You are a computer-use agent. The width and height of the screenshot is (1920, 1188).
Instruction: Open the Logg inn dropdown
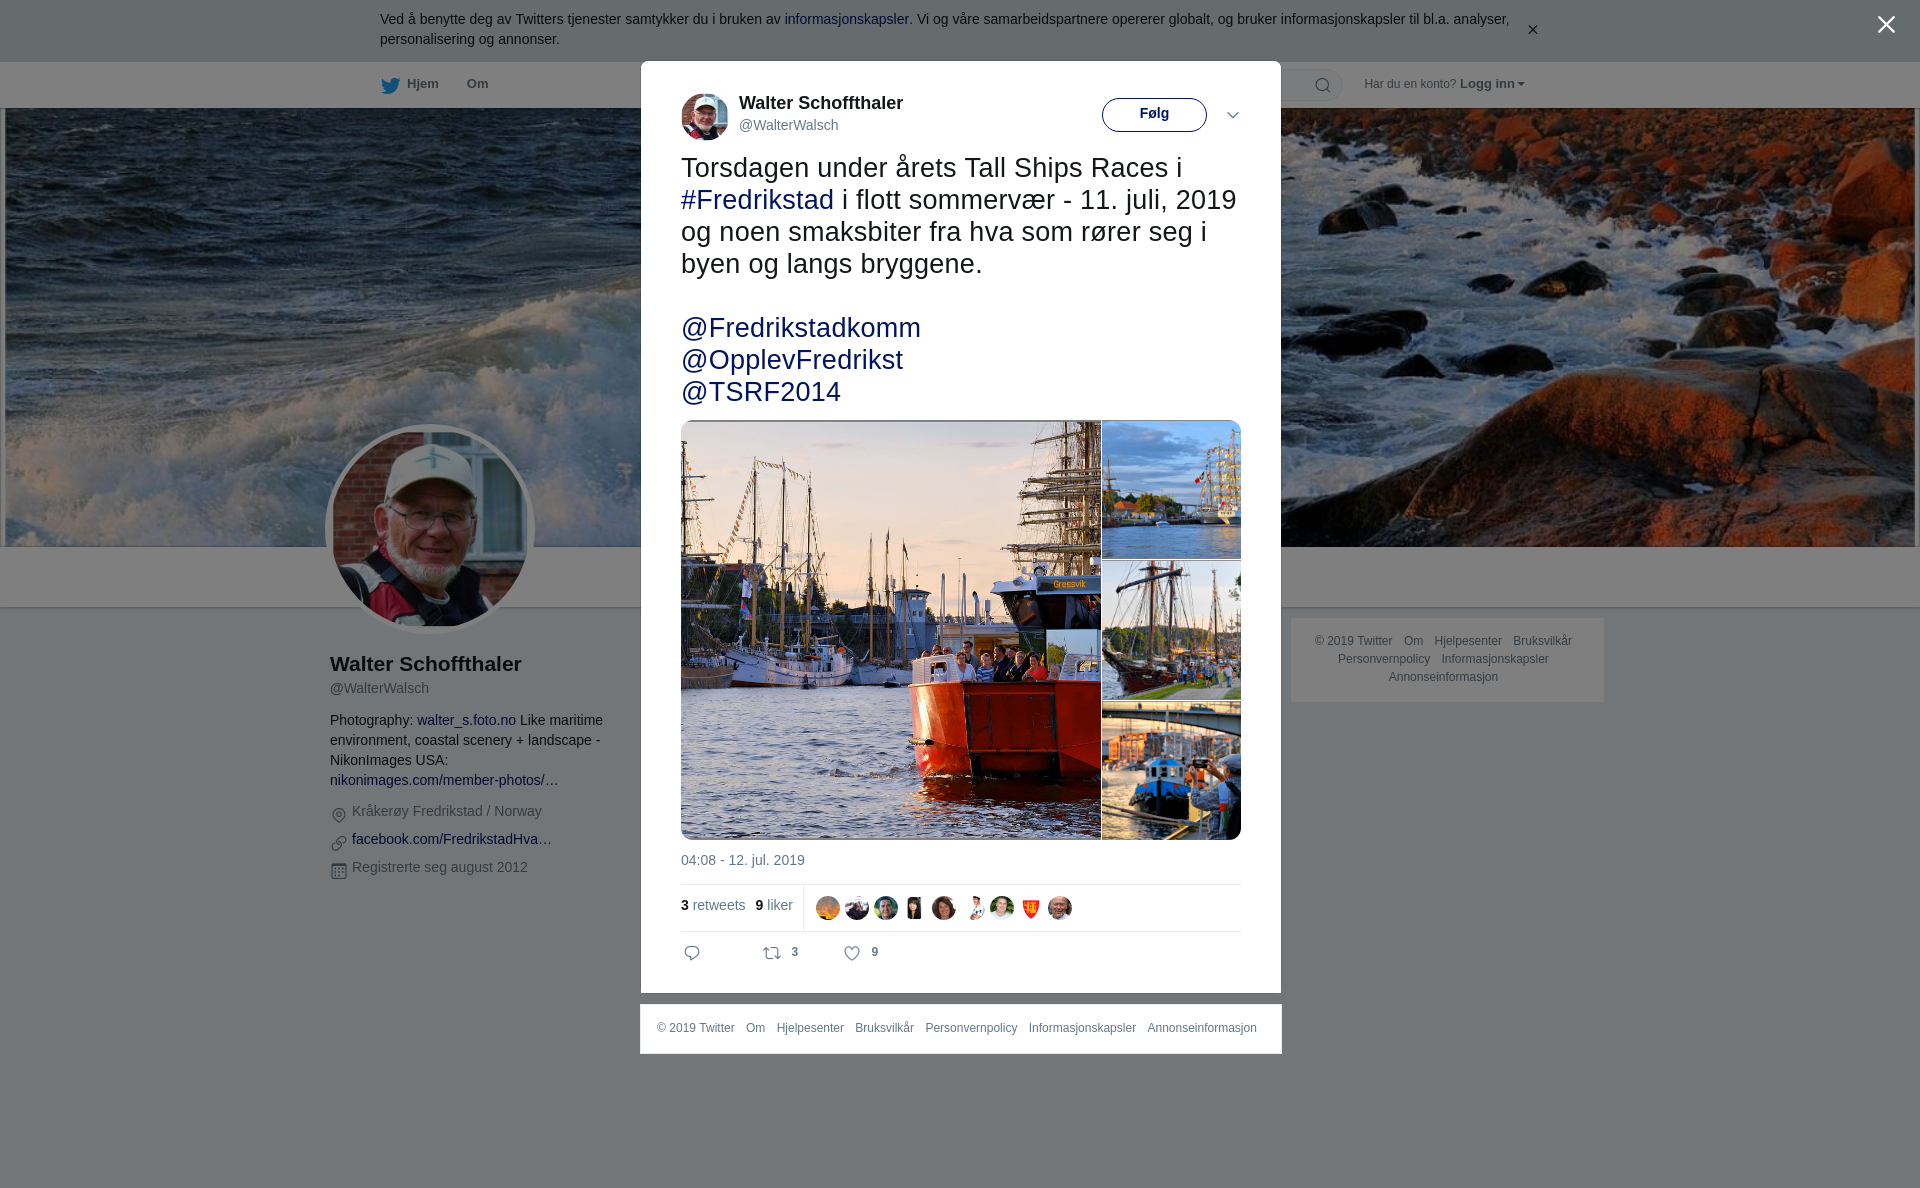(1492, 84)
